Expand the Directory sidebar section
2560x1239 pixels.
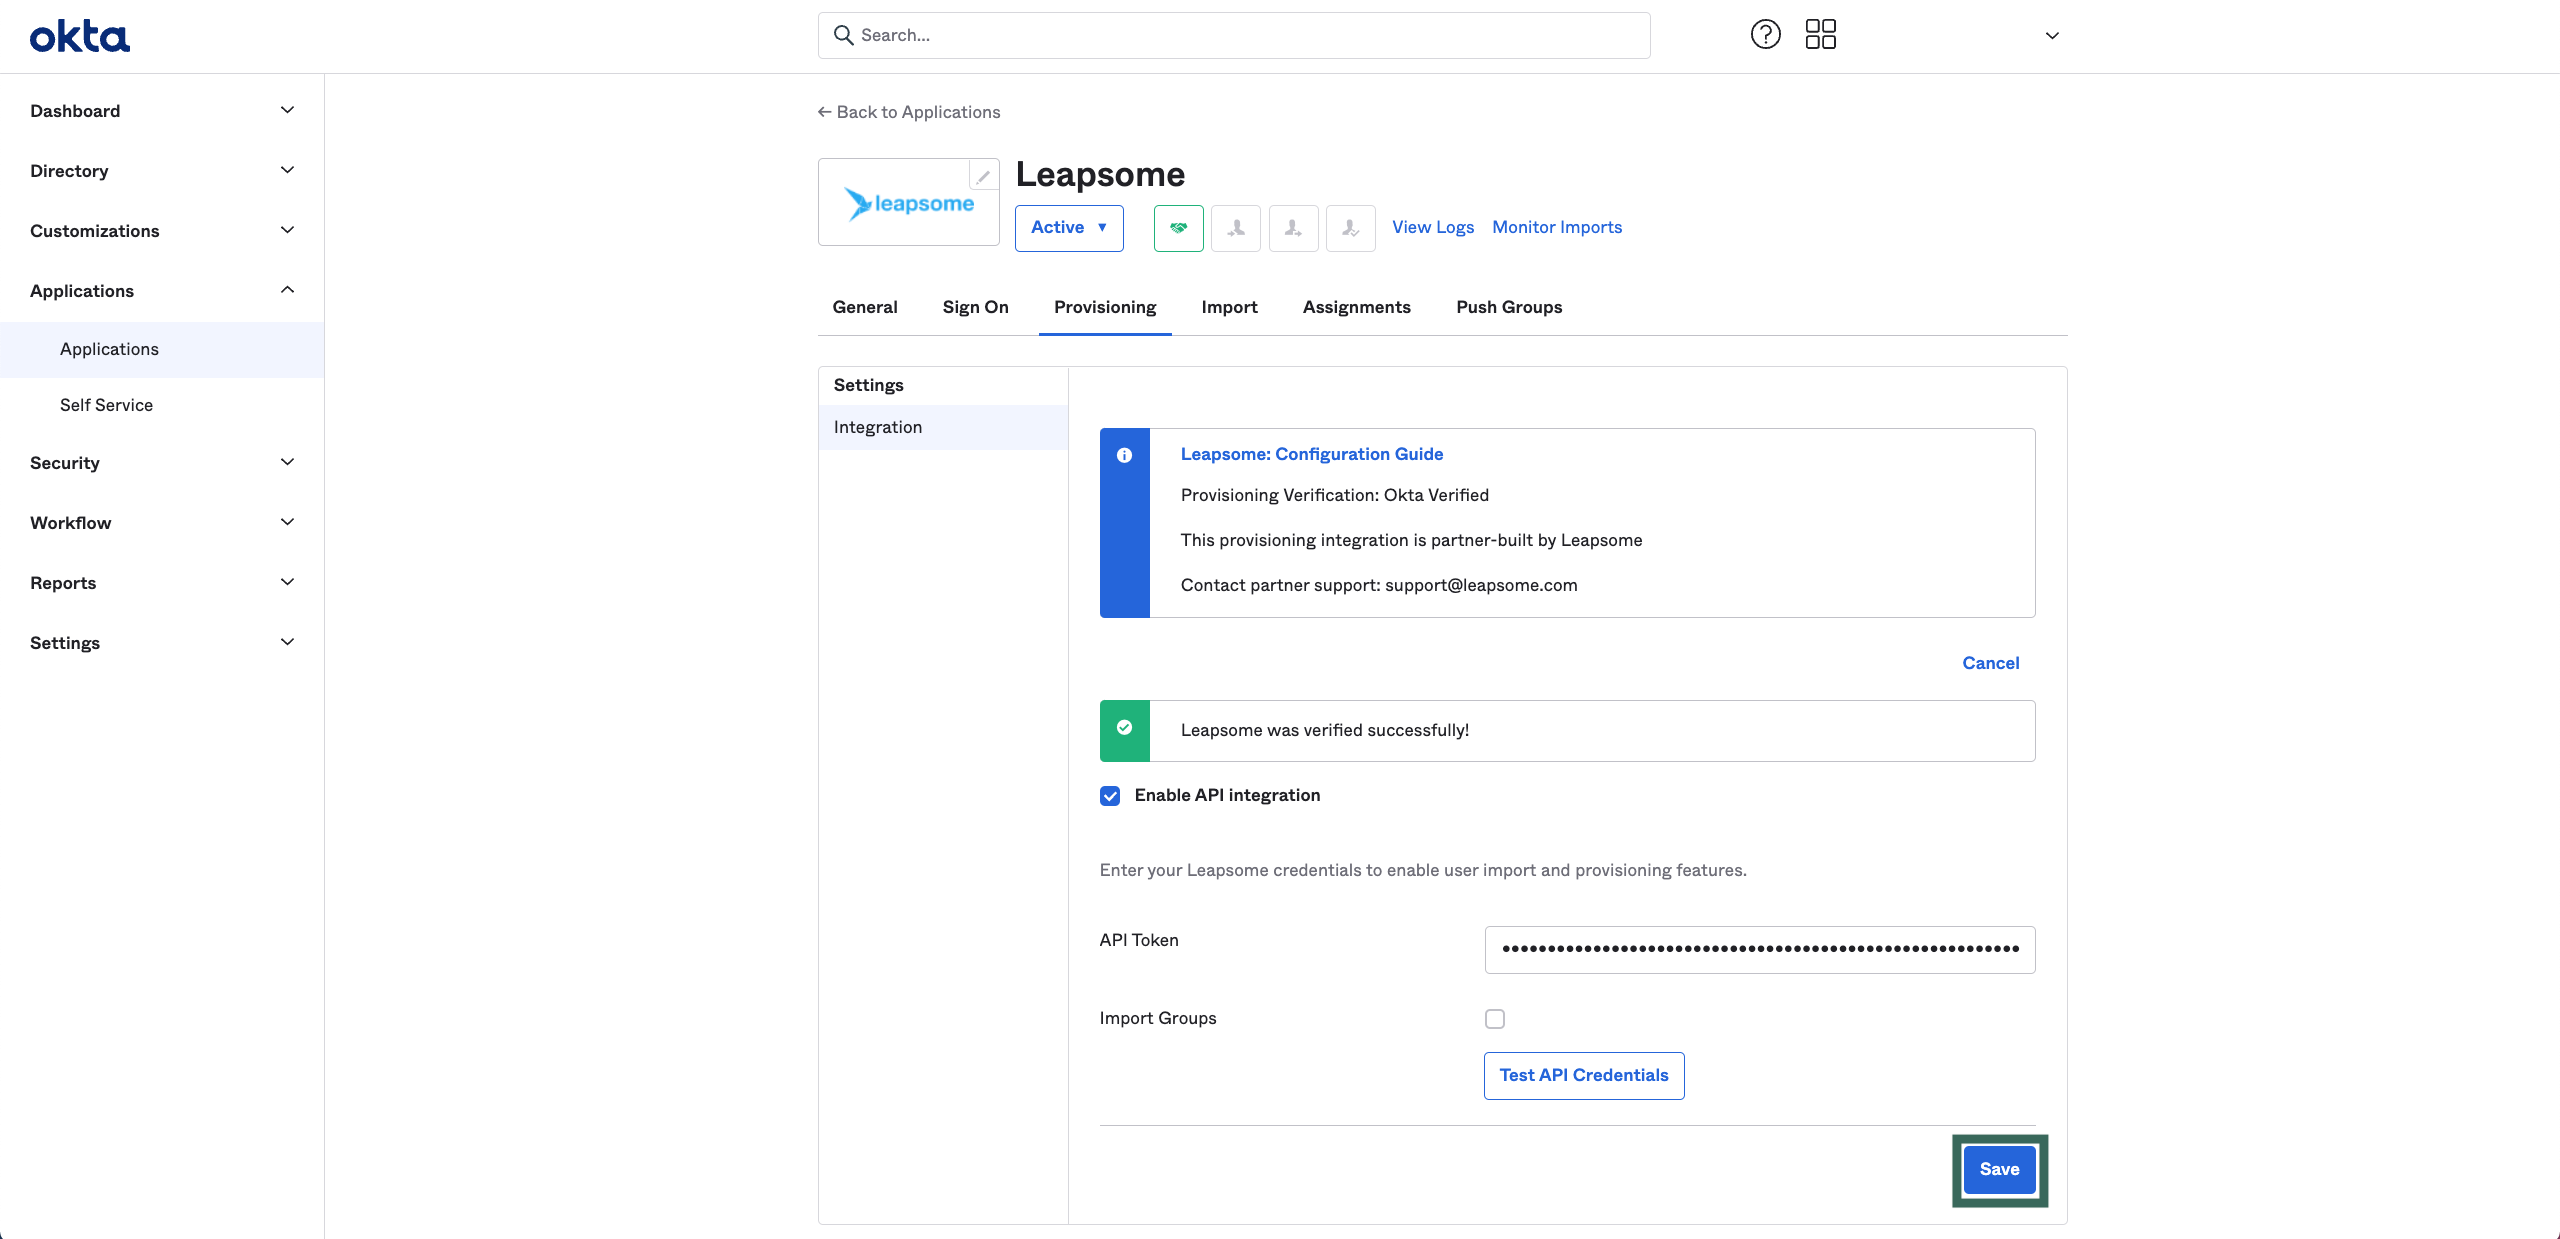click(162, 171)
